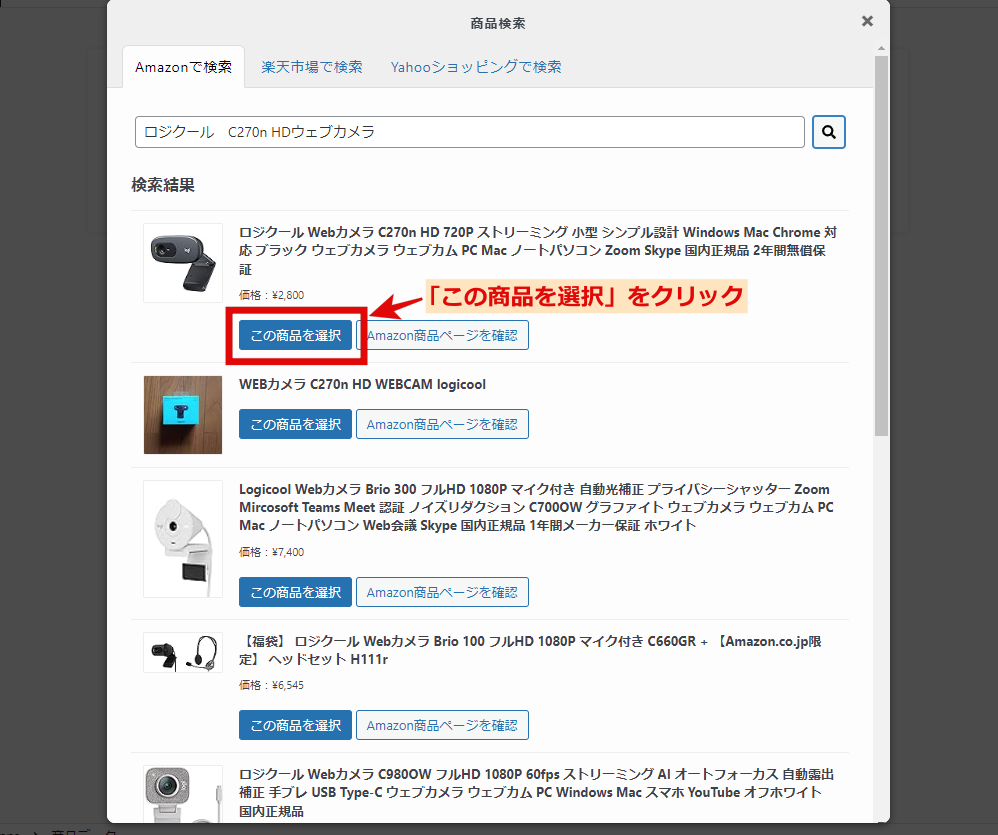Click the ロジクール Webカメラ C980OW title
998x835 pixels.
coord(537,792)
